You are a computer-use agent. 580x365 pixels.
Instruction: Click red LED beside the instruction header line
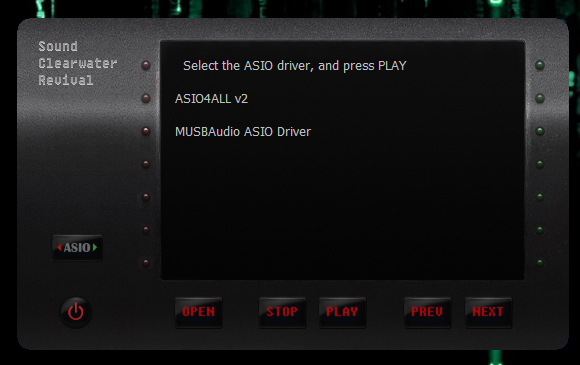146,65
